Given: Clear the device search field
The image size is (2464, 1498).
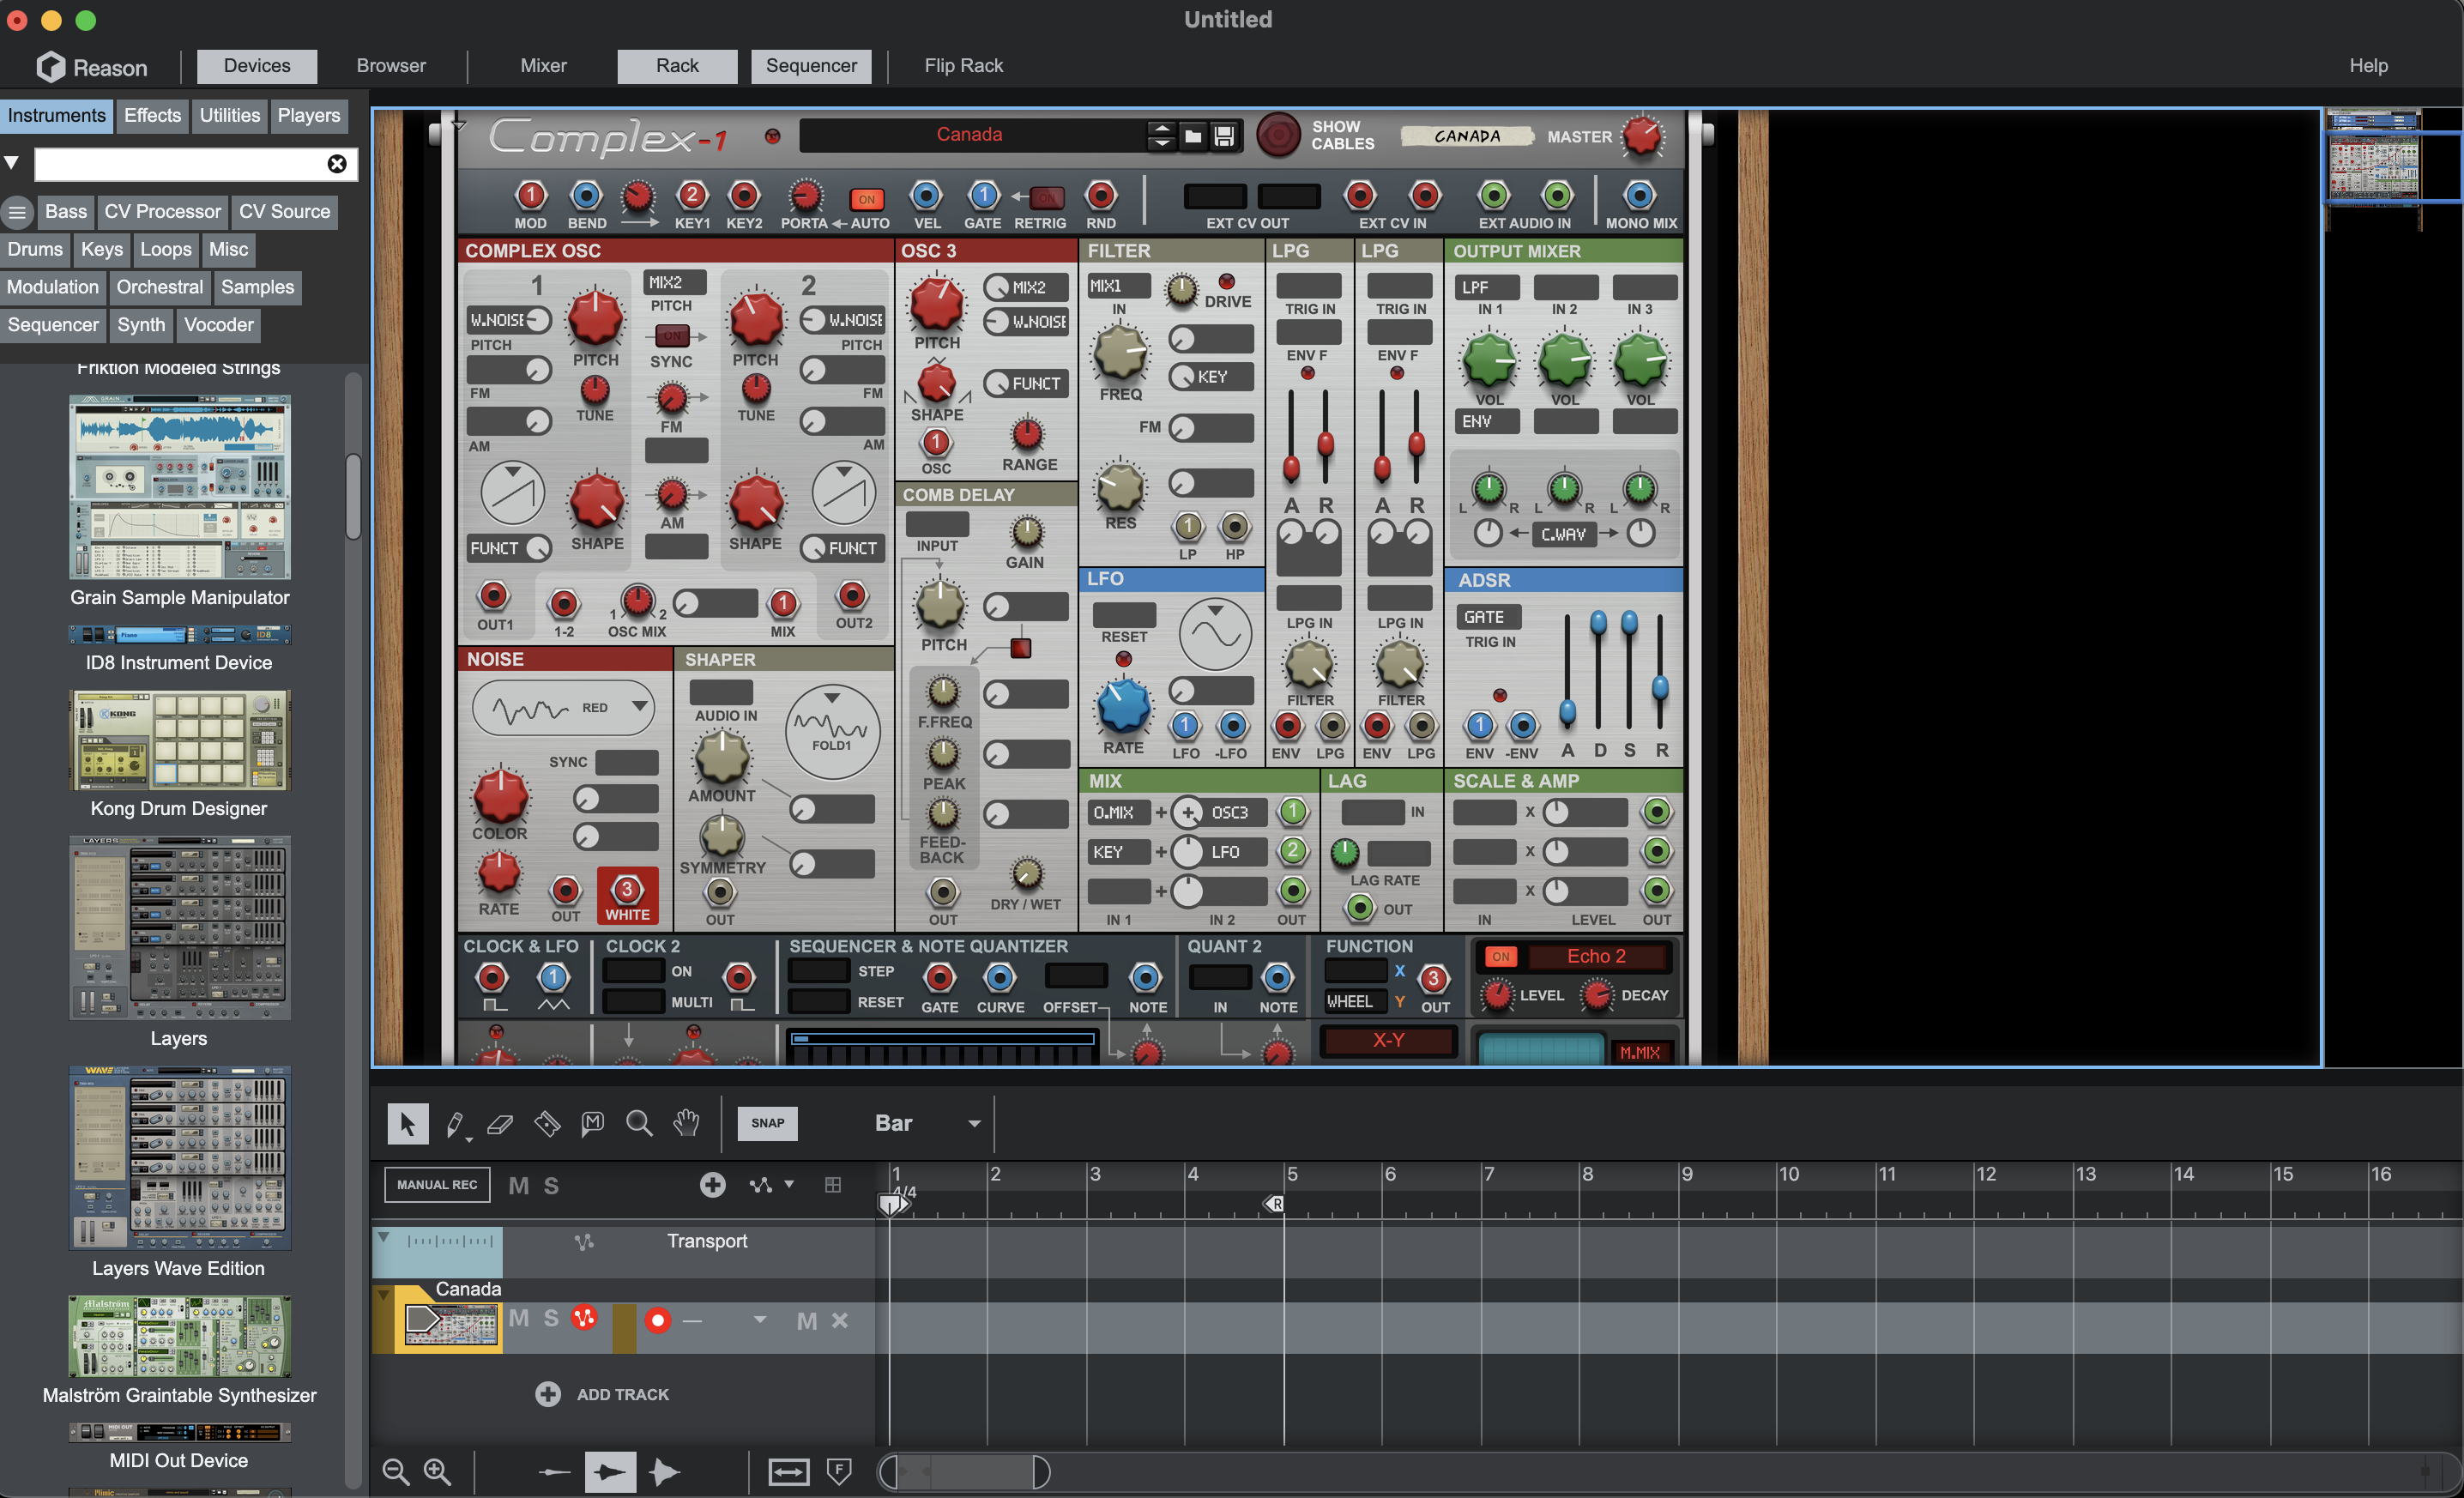Looking at the screenshot, I should 337,164.
